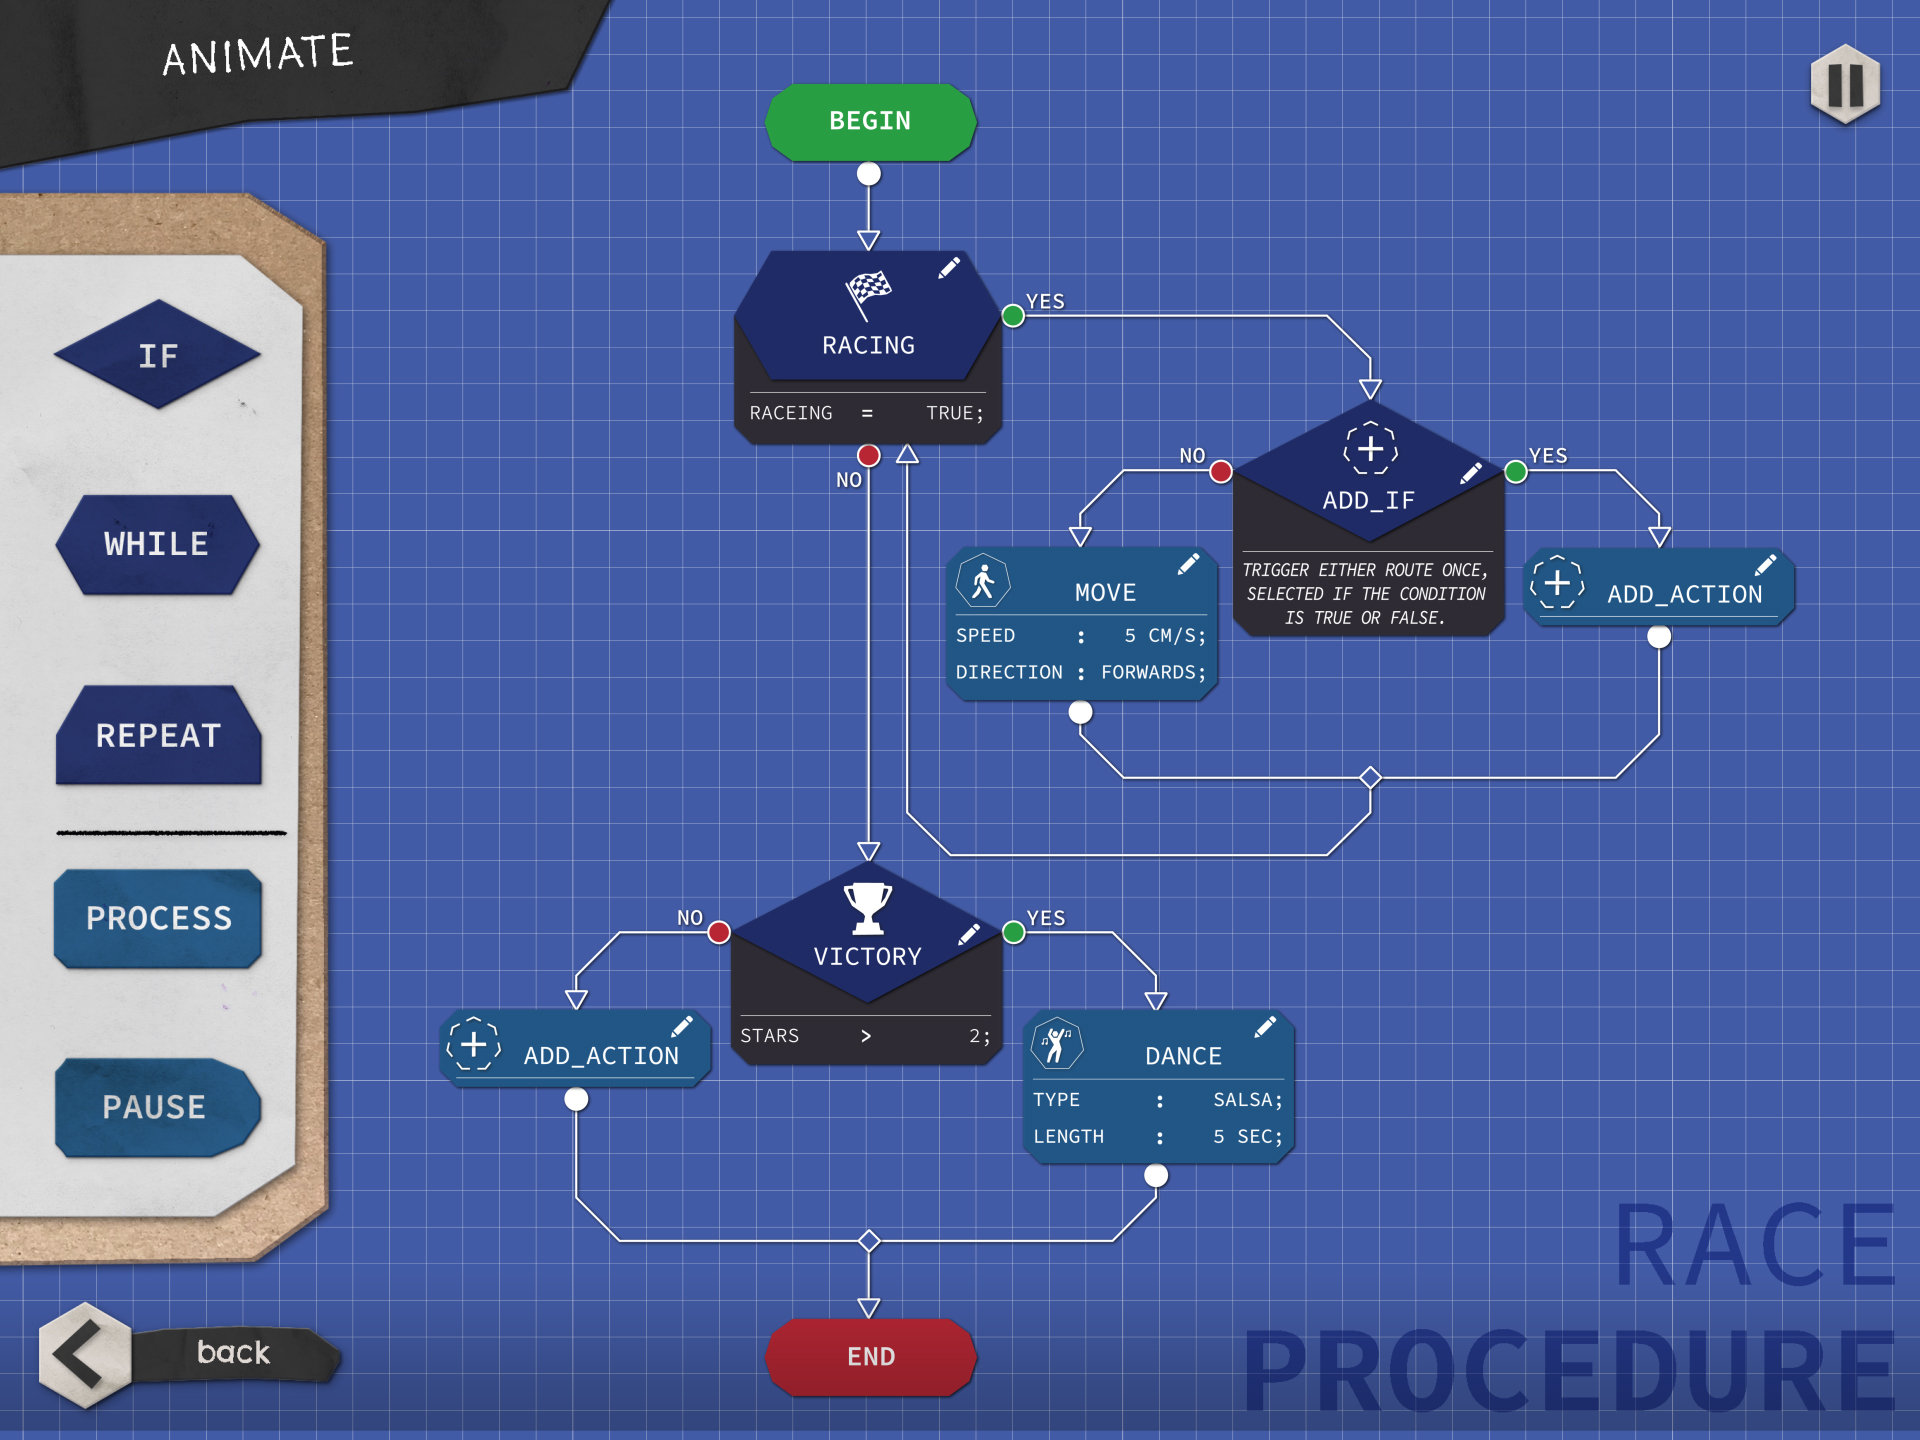Click the RACING block title
The height and width of the screenshot is (1440, 1920).
(x=868, y=345)
